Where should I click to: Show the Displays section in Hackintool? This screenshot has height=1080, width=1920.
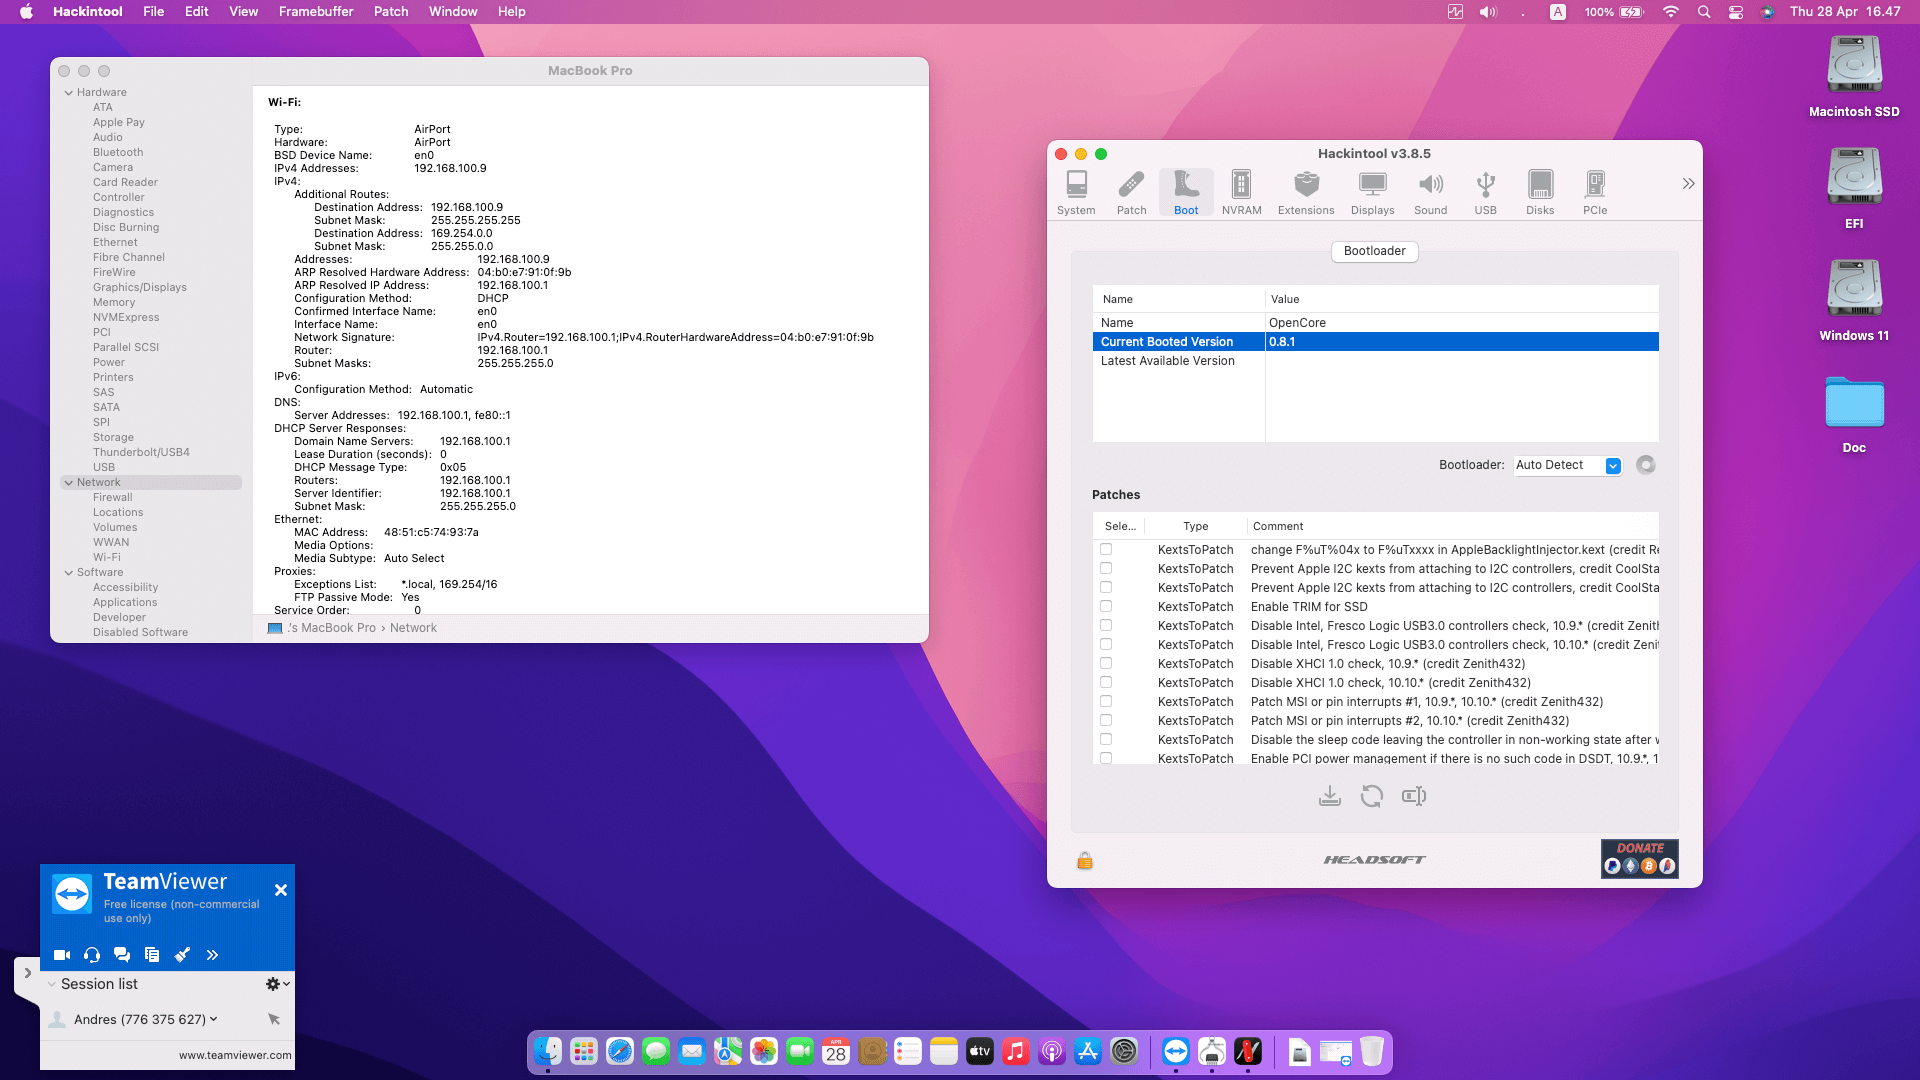pos(1372,192)
